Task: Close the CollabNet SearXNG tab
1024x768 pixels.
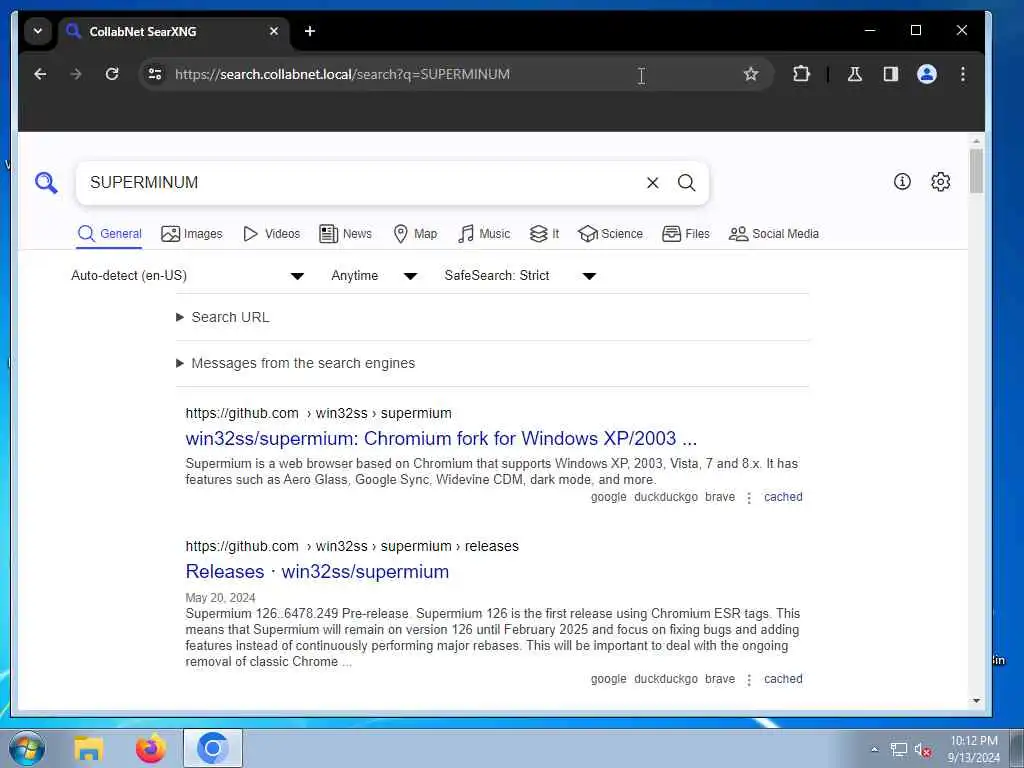Action: point(274,31)
